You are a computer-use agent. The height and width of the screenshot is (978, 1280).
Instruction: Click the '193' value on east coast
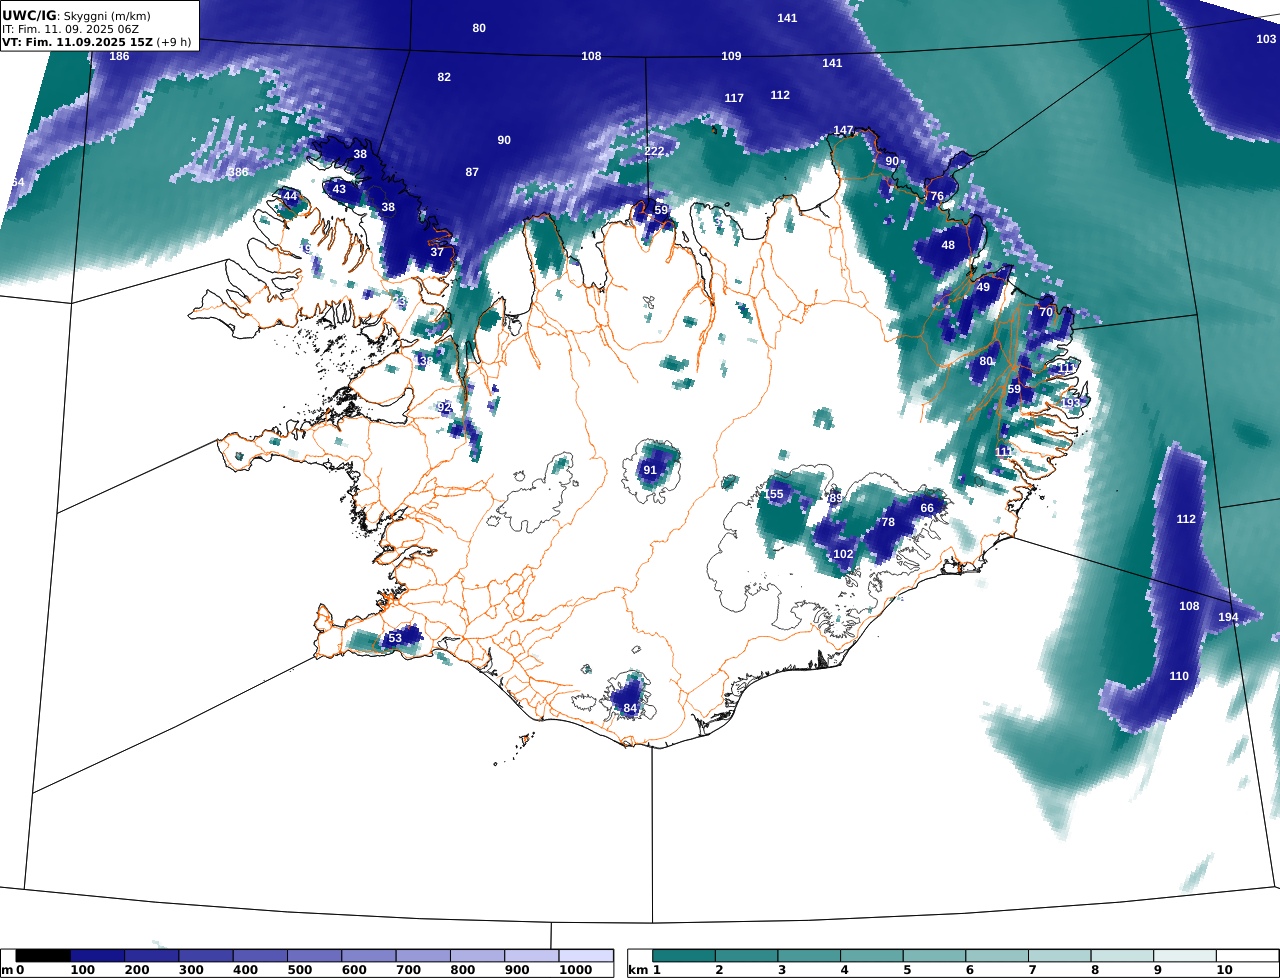(1071, 403)
